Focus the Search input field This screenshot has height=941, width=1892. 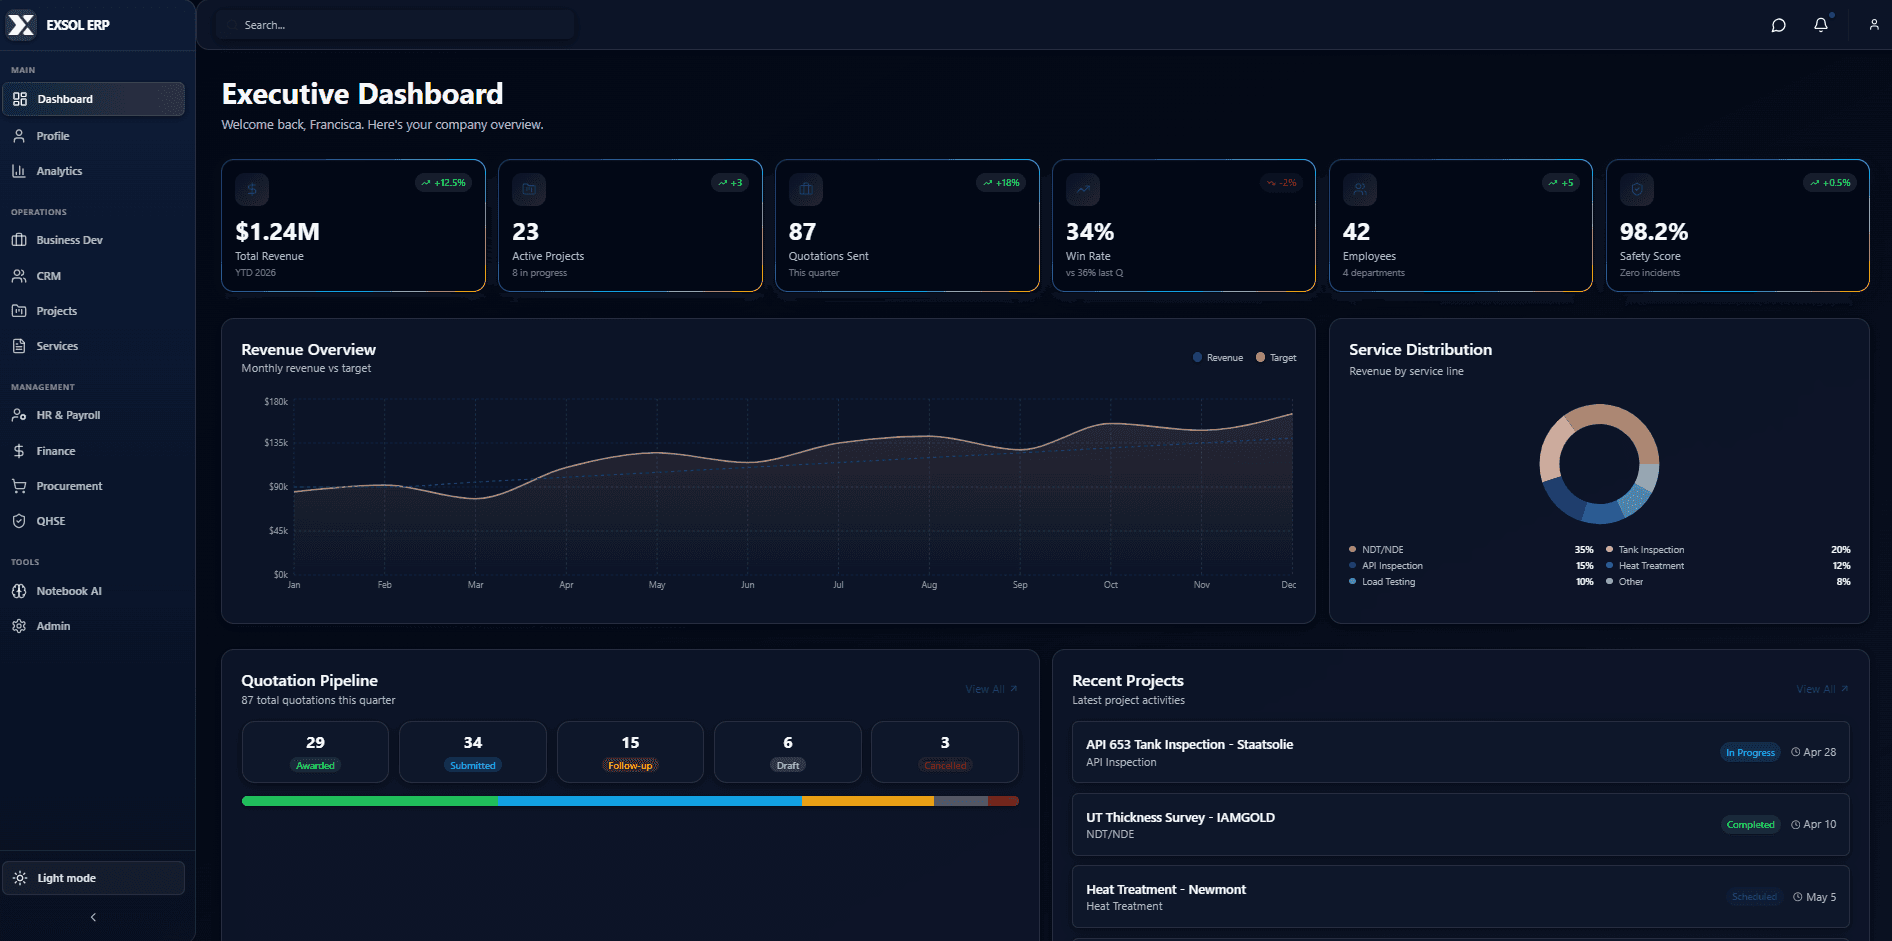pyautogui.click(x=396, y=25)
